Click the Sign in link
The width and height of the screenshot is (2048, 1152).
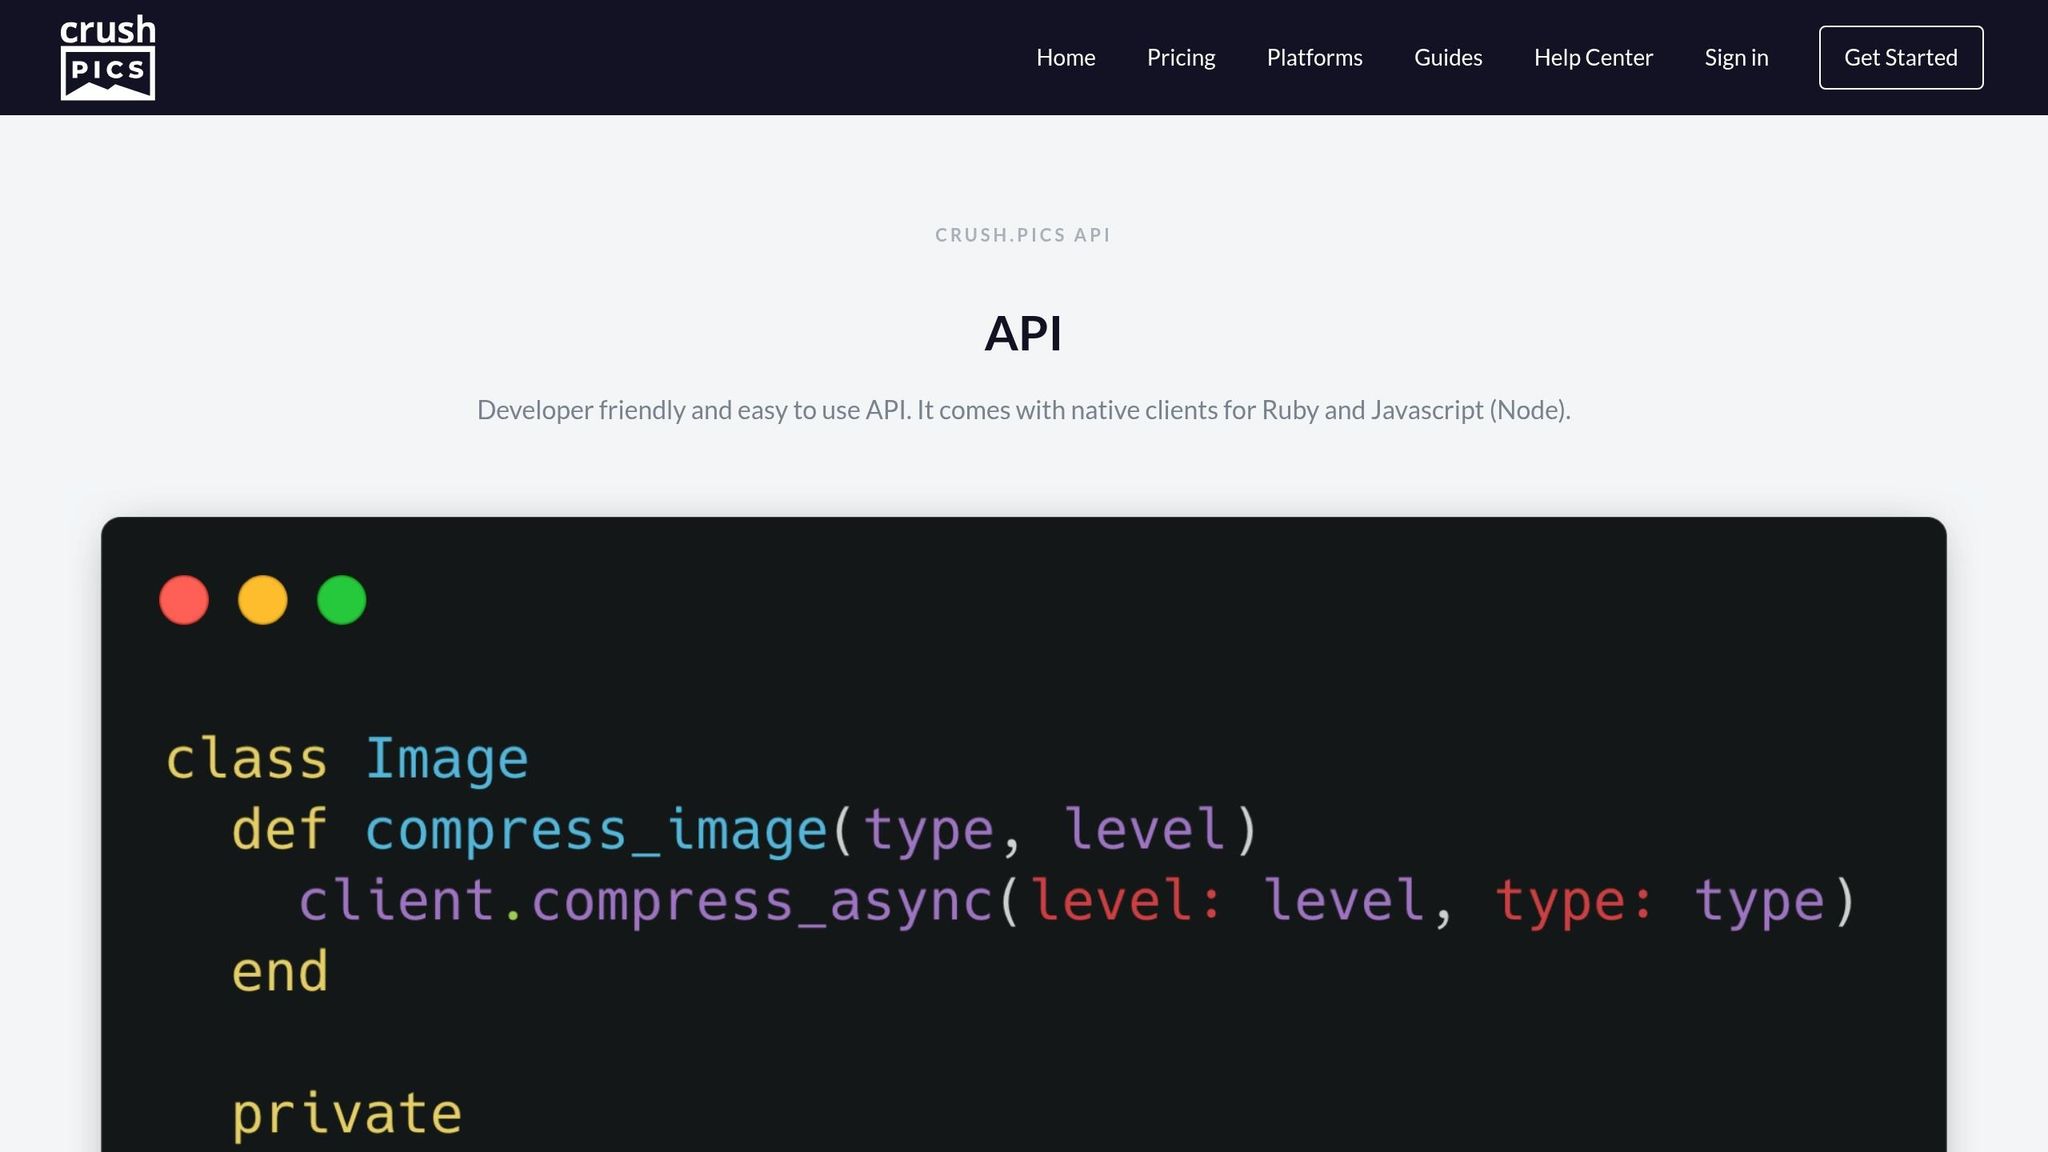[1736, 58]
